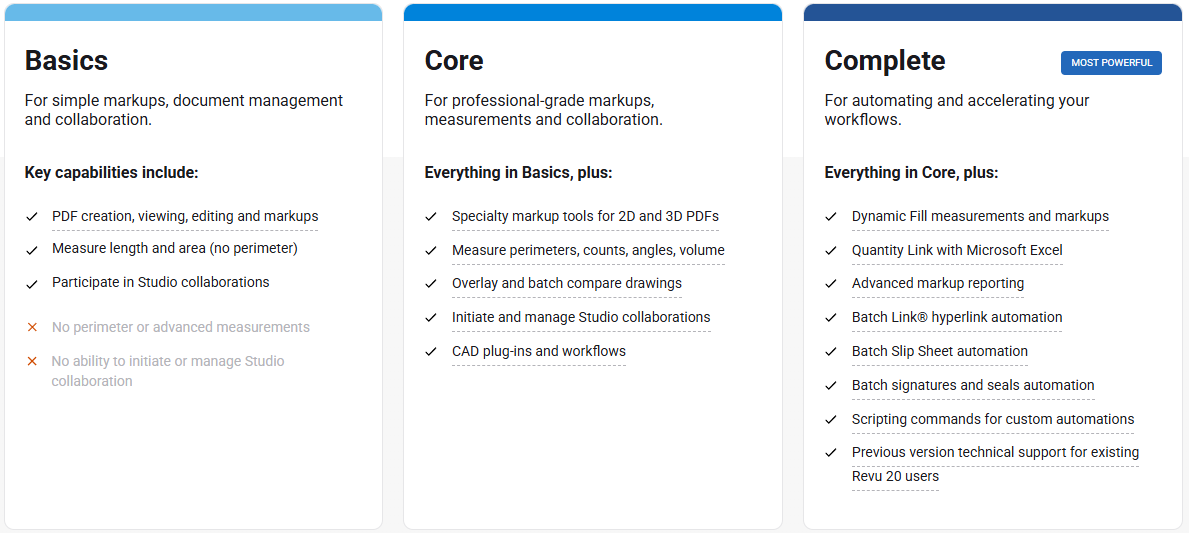Click checkmark next to CAD plug-ins and workflows
The height and width of the screenshot is (533, 1189).
tap(431, 351)
